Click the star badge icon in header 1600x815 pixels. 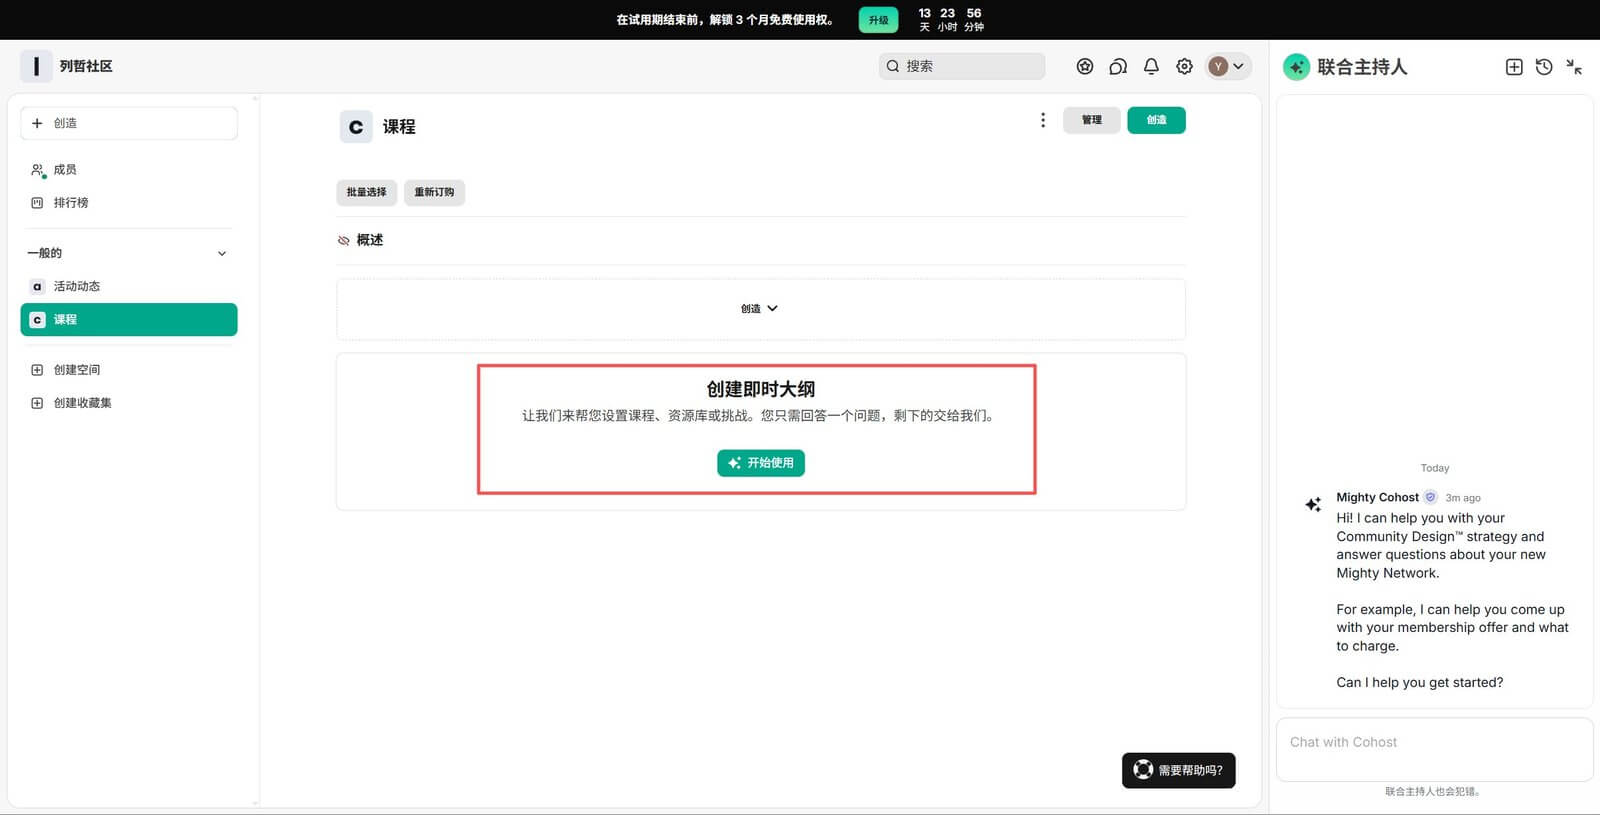[1085, 66]
